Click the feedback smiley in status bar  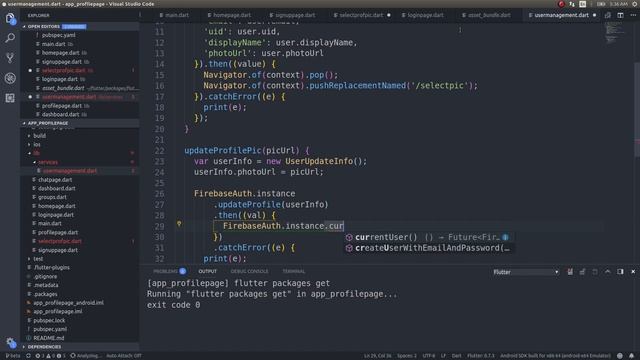pyautogui.click(x=620, y=356)
